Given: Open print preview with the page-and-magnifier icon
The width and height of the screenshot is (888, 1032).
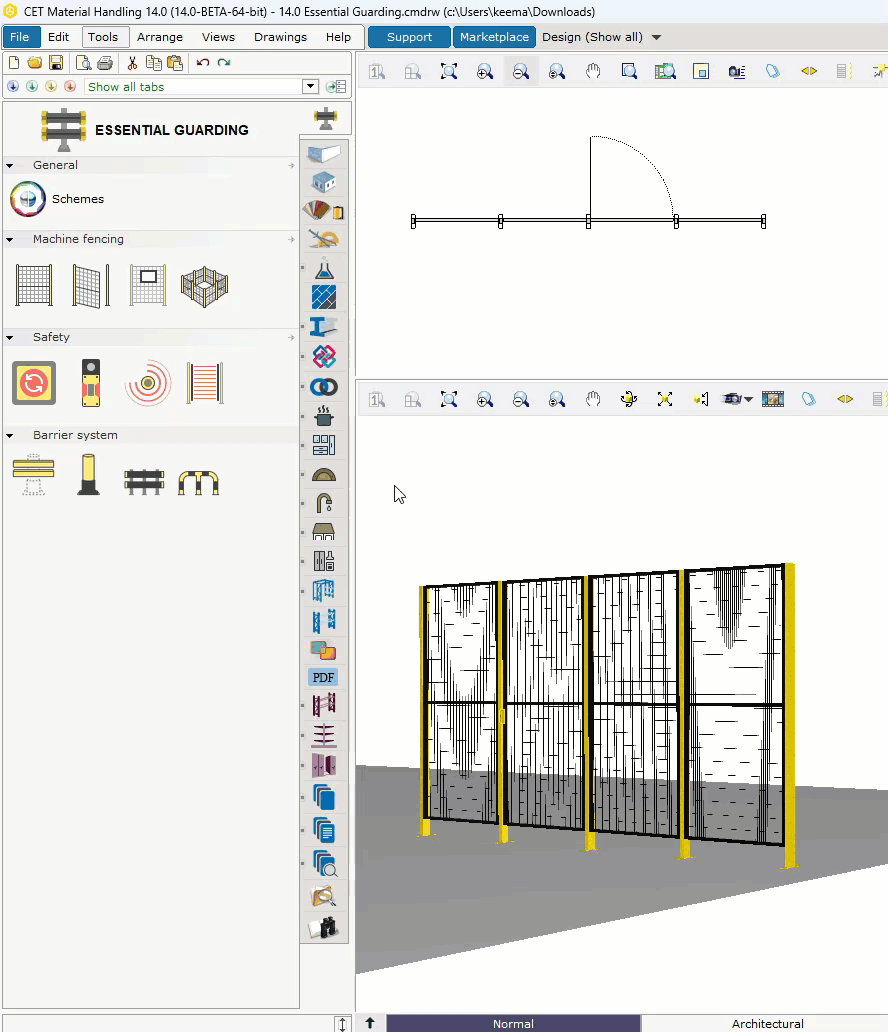Looking at the screenshot, I should (x=84, y=63).
